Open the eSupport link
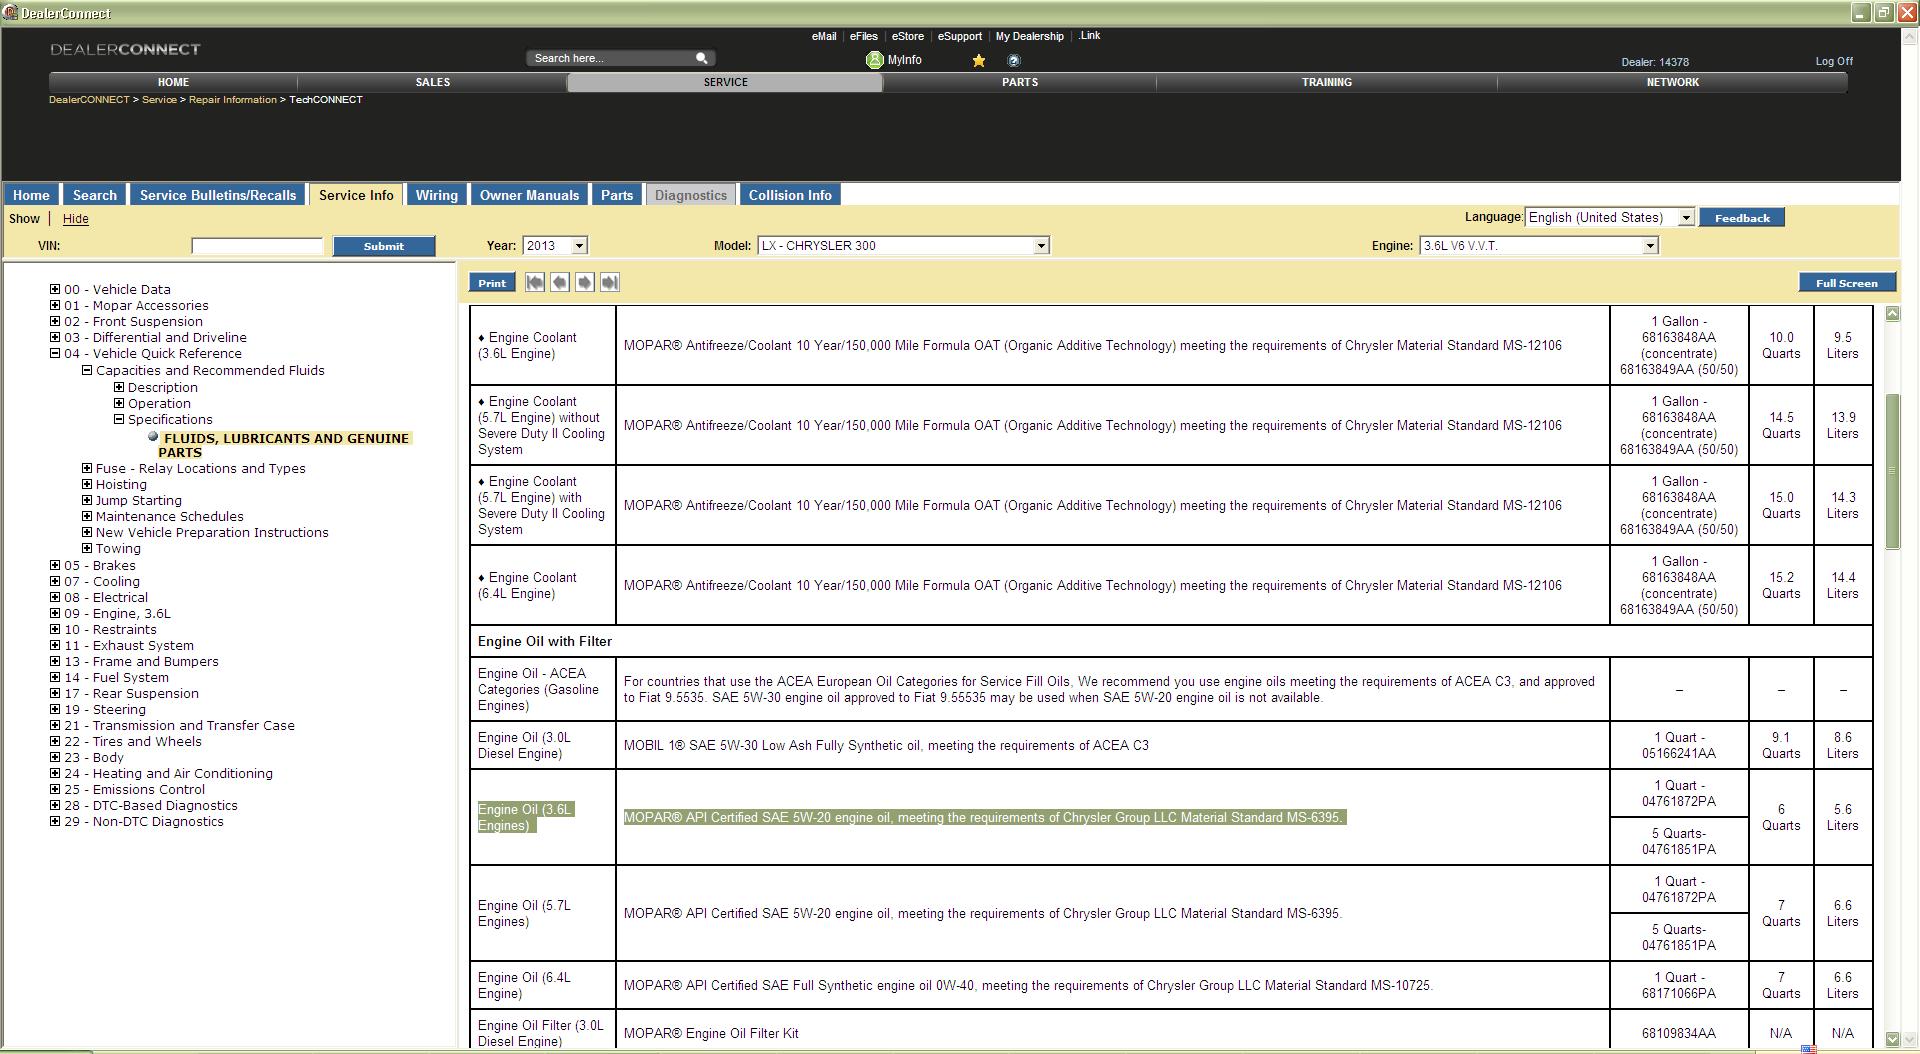The width and height of the screenshot is (1920, 1054). (960, 36)
